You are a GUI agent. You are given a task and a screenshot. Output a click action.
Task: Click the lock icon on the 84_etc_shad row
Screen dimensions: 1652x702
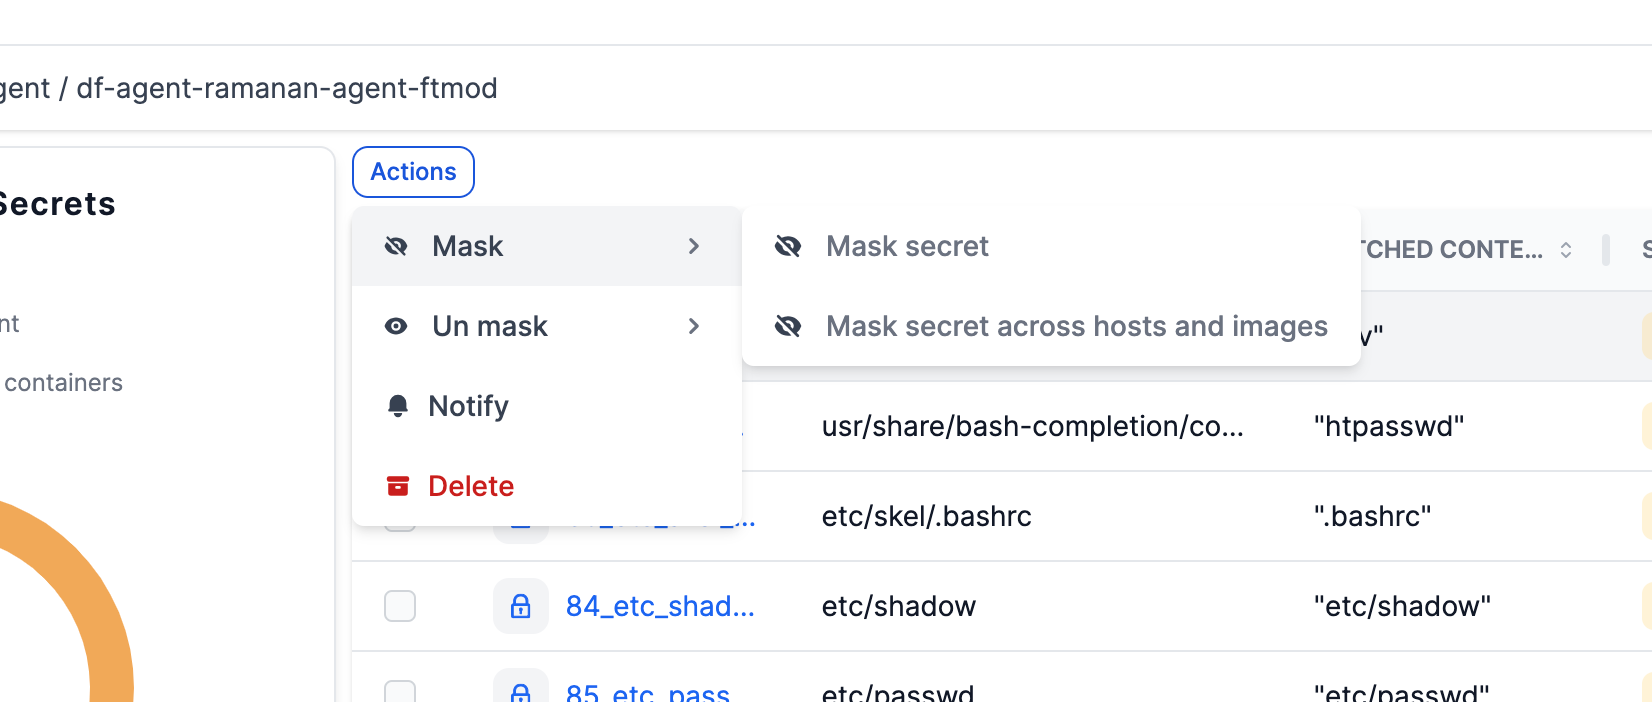coord(521,605)
